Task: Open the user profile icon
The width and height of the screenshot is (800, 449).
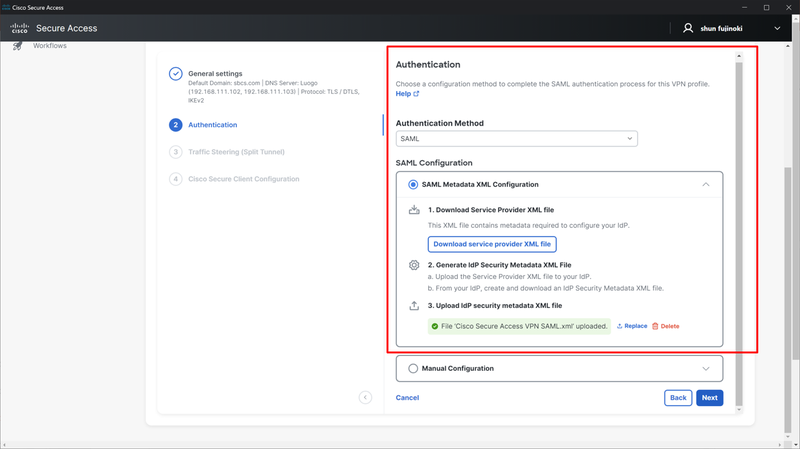Action: click(x=688, y=28)
